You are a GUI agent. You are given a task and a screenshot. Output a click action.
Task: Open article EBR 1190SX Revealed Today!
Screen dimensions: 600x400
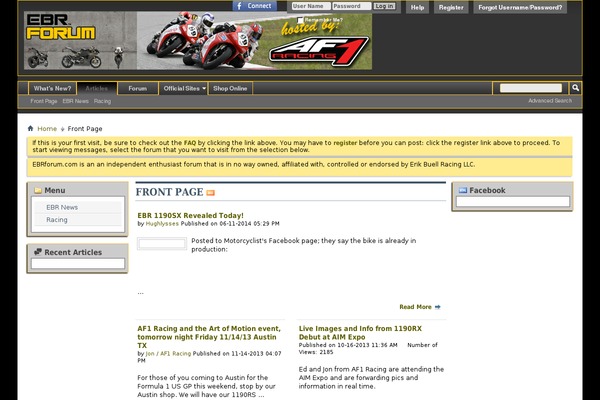(191, 216)
